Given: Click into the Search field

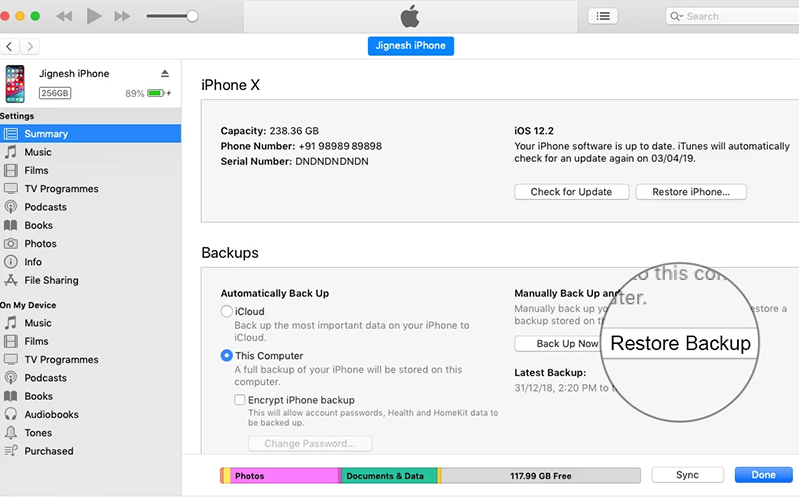Looking at the screenshot, I should [x=734, y=16].
